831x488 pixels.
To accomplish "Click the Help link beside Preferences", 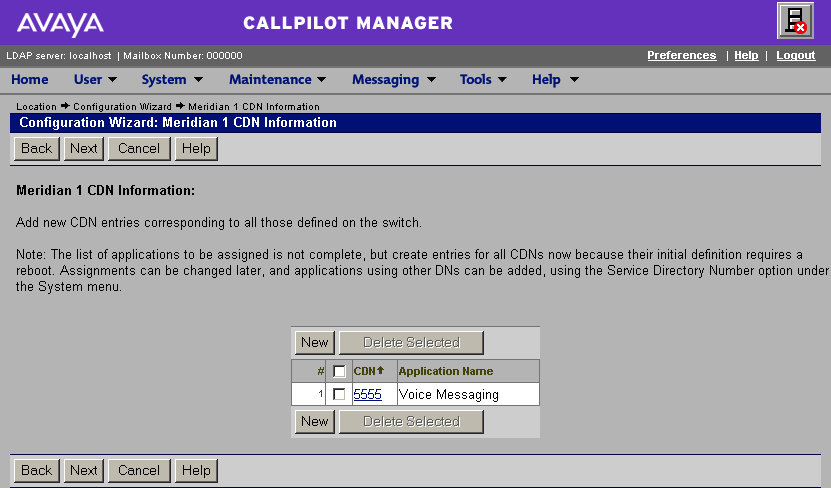I will [x=746, y=55].
